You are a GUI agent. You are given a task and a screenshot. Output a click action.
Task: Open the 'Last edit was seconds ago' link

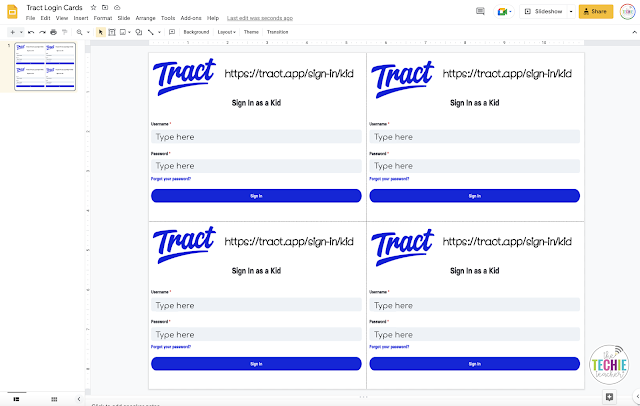click(x=260, y=18)
